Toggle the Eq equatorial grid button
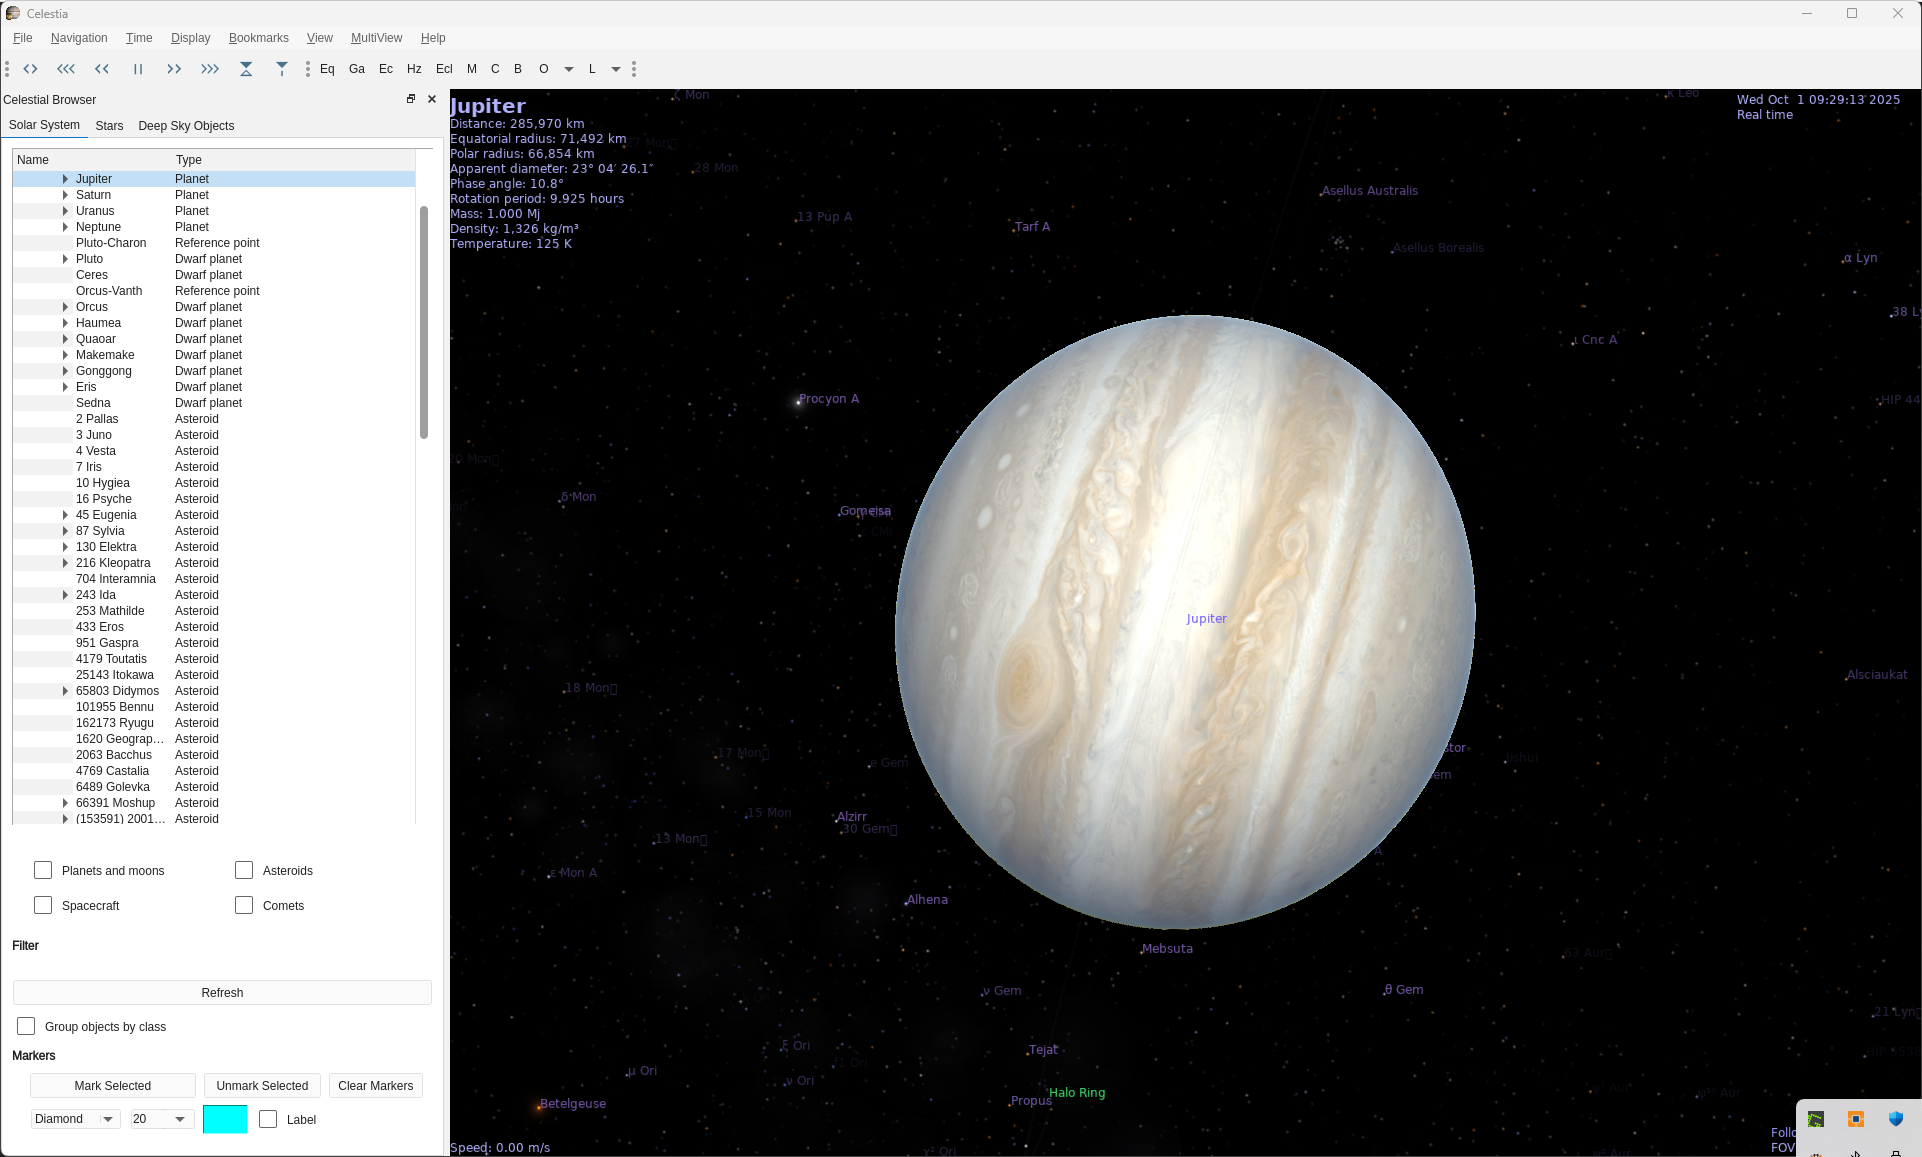The height and width of the screenshot is (1157, 1922). (327, 69)
